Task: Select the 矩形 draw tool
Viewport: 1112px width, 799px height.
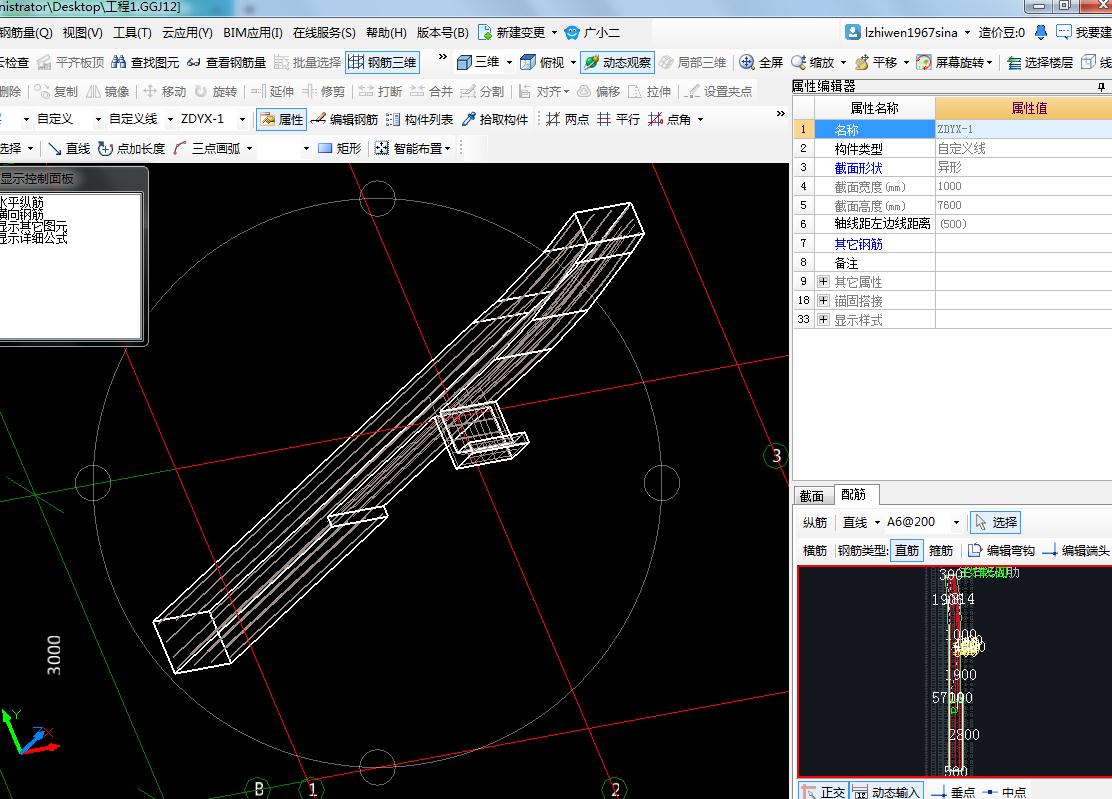Action: click(340, 148)
